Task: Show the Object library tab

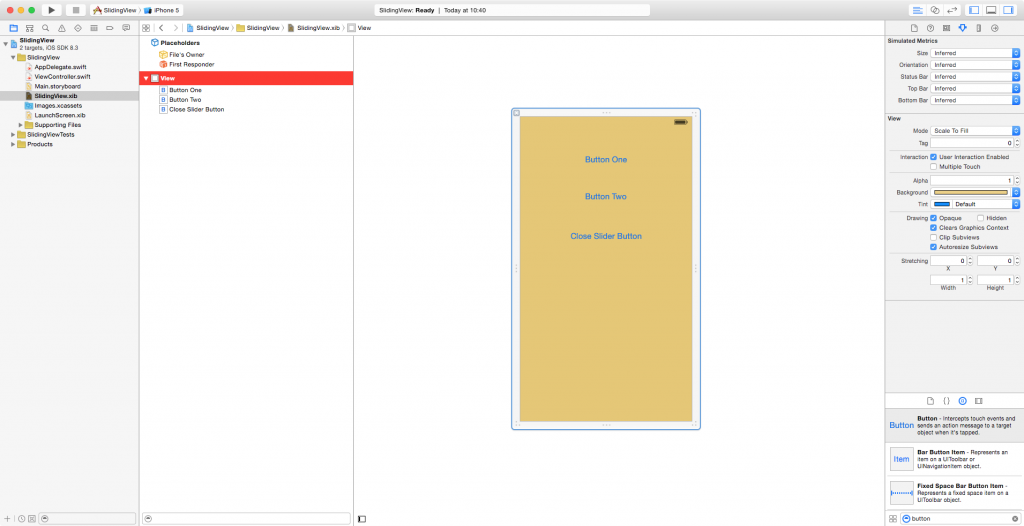Action: 962,401
